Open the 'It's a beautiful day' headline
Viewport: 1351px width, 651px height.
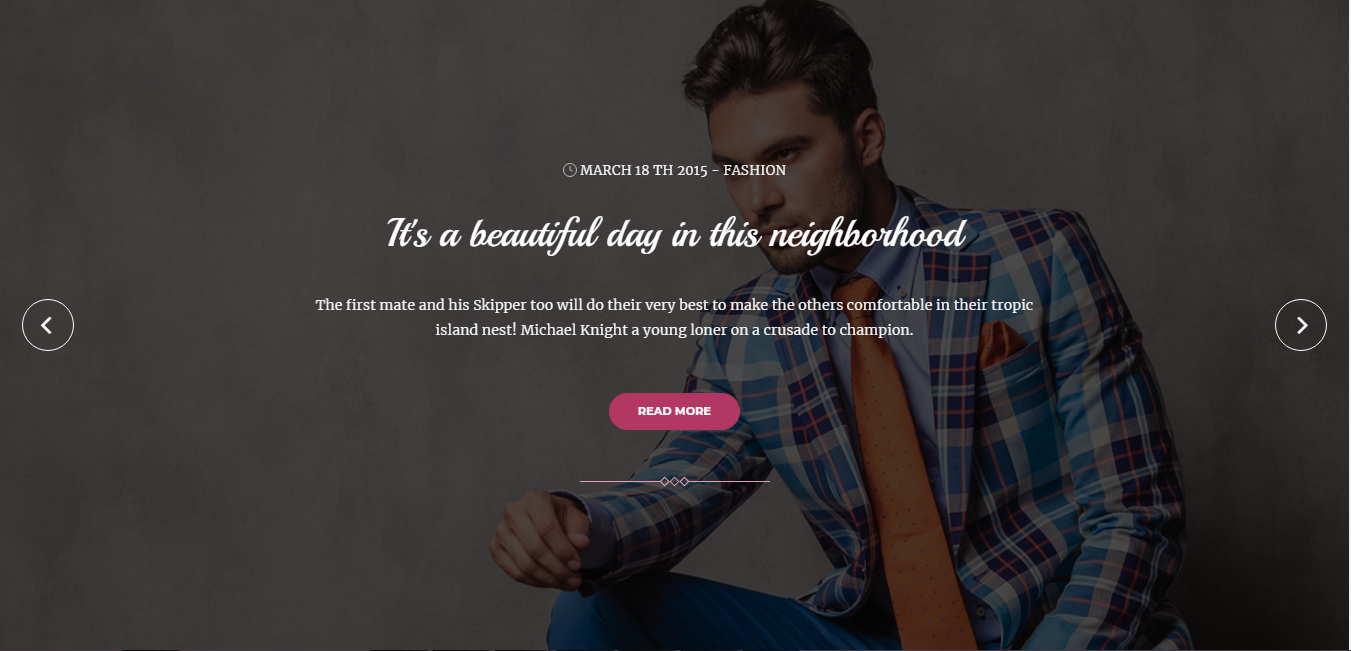click(x=676, y=236)
